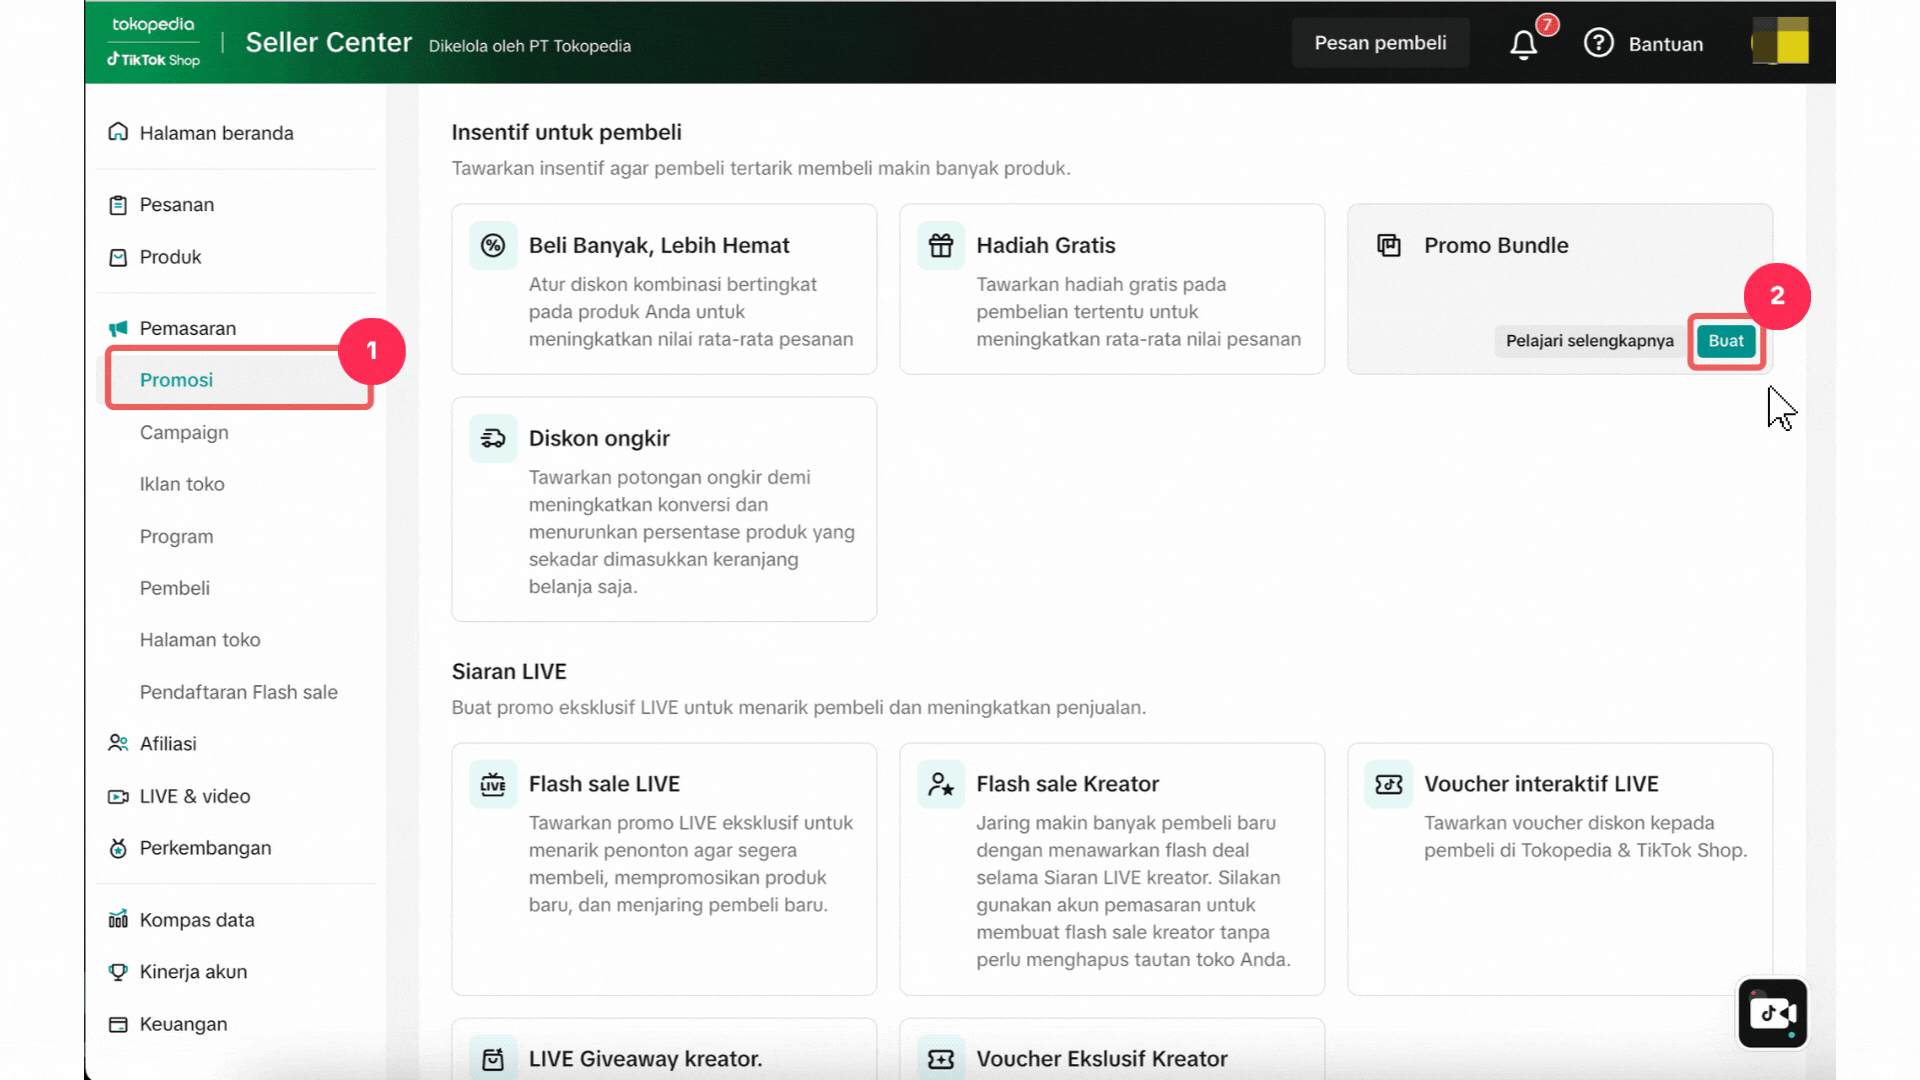Open floating video recorder icon
Image resolution: width=1920 pixels, height=1080 pixels.
1772,1013
